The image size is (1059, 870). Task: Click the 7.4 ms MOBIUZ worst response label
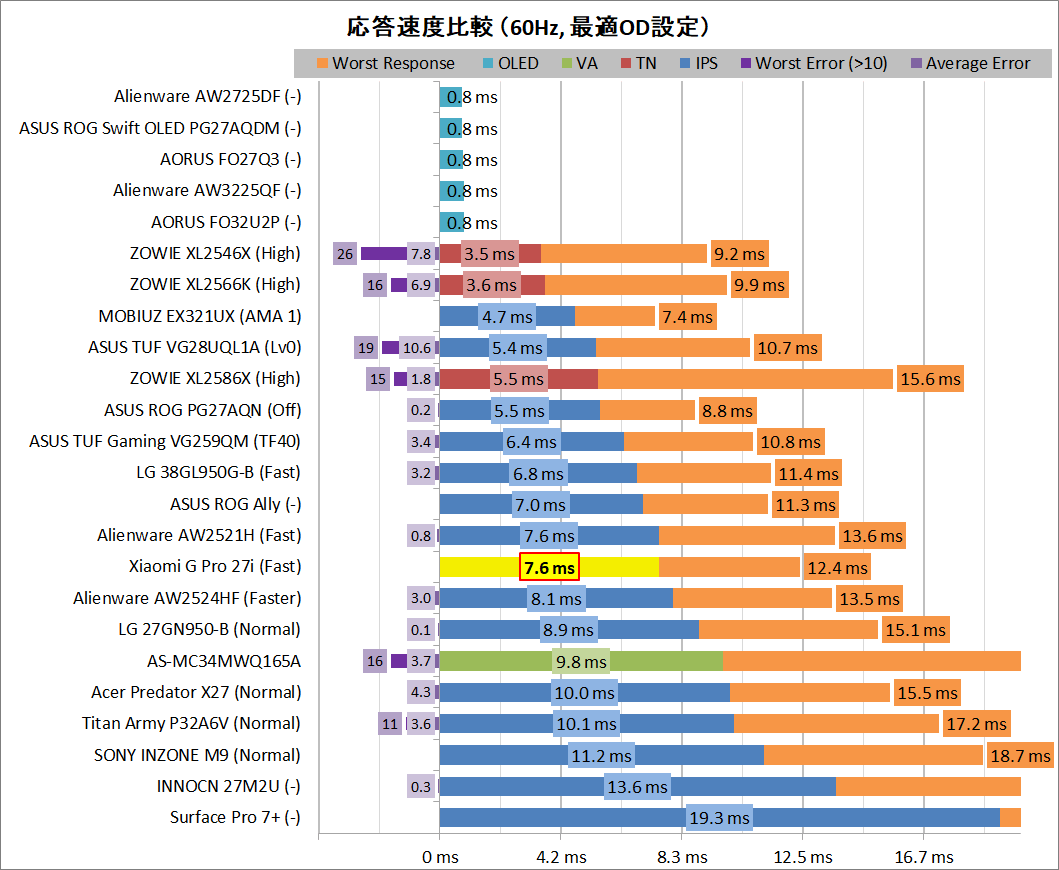coord(688,317)
